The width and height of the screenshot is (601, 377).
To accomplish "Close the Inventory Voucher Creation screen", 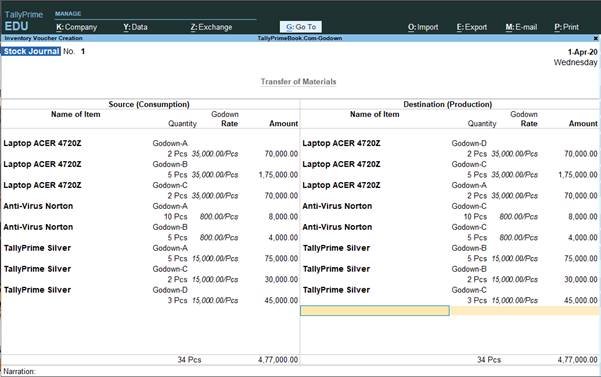I will (x=596, y=38).
